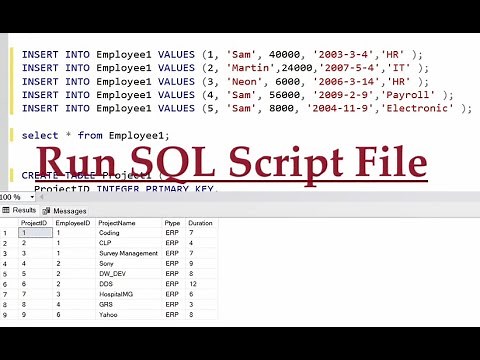Select the ProjectID cell in the Sony row
Screen dimensions: 480x360
tap(35, 264)
